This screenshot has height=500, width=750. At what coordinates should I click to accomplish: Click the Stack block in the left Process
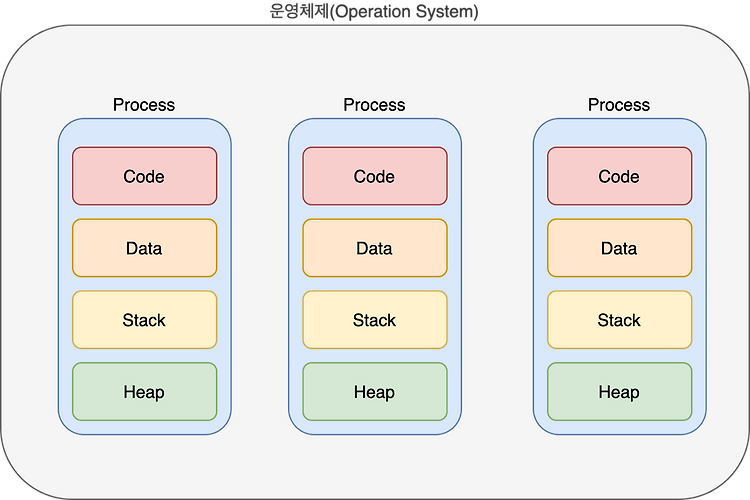click(x=144, y=320)
